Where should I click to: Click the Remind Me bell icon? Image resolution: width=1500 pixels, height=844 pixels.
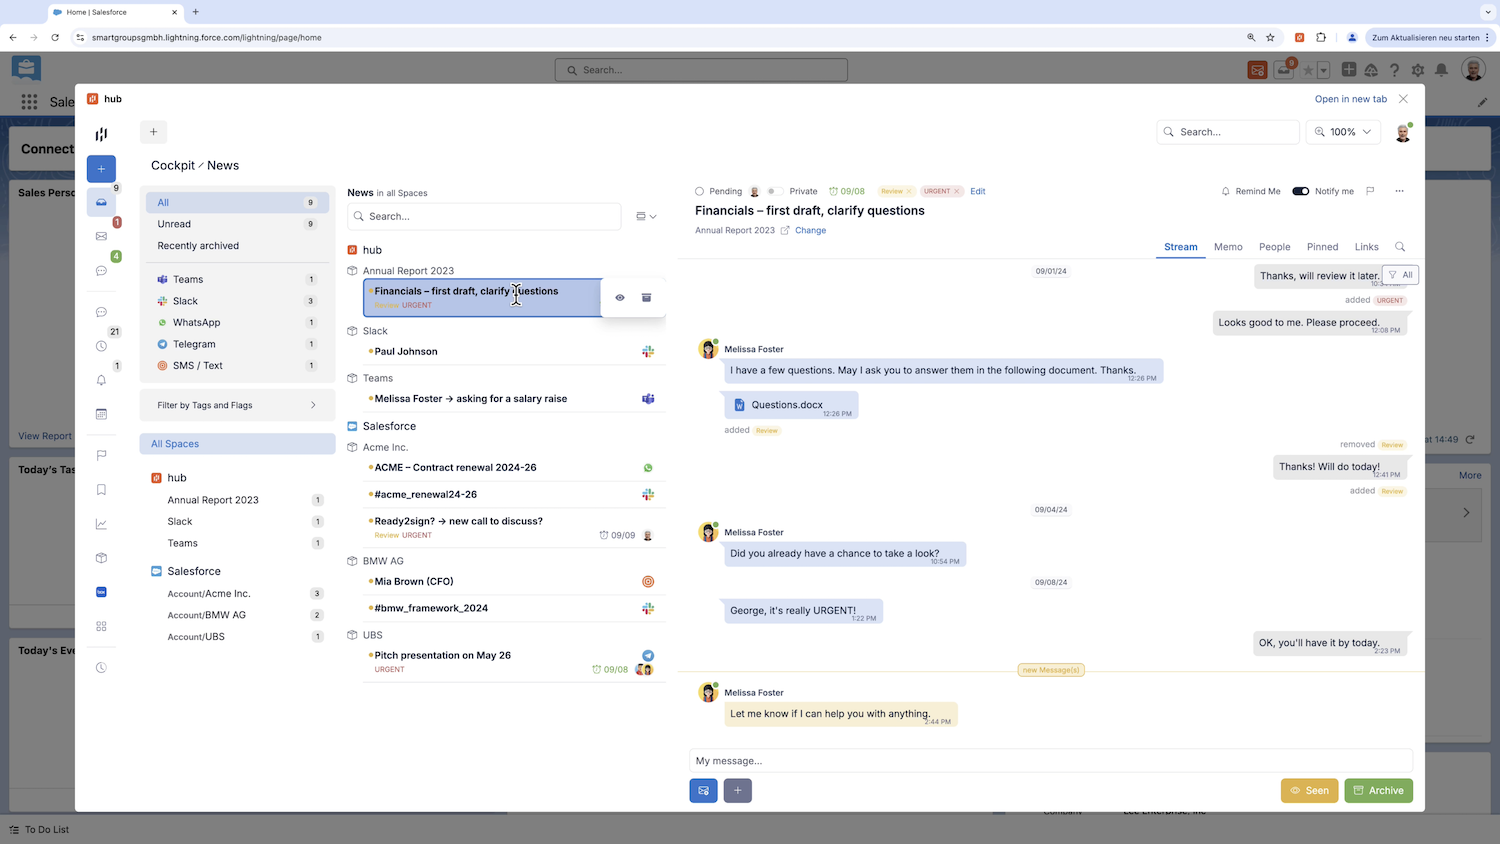[1226, 191]
